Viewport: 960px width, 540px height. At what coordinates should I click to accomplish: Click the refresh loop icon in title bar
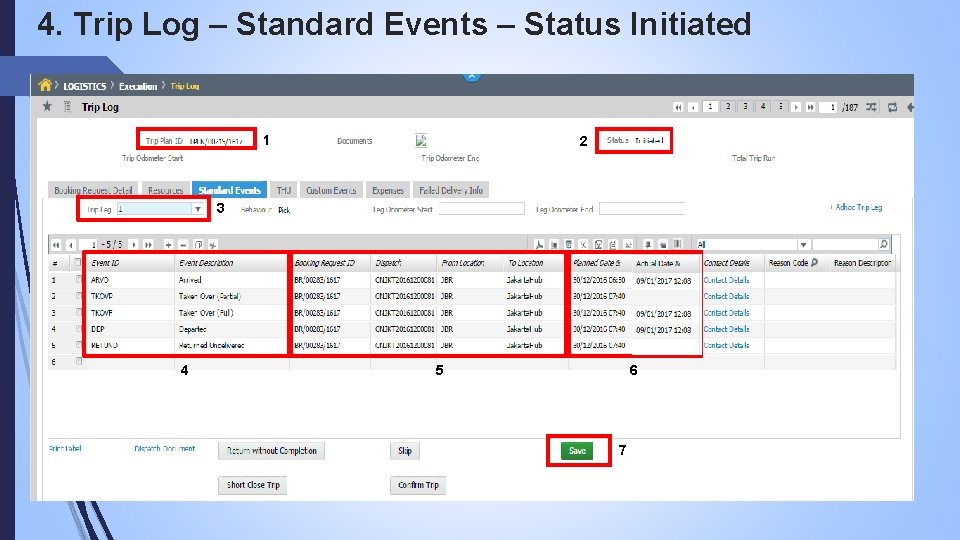tap(893, 107)
